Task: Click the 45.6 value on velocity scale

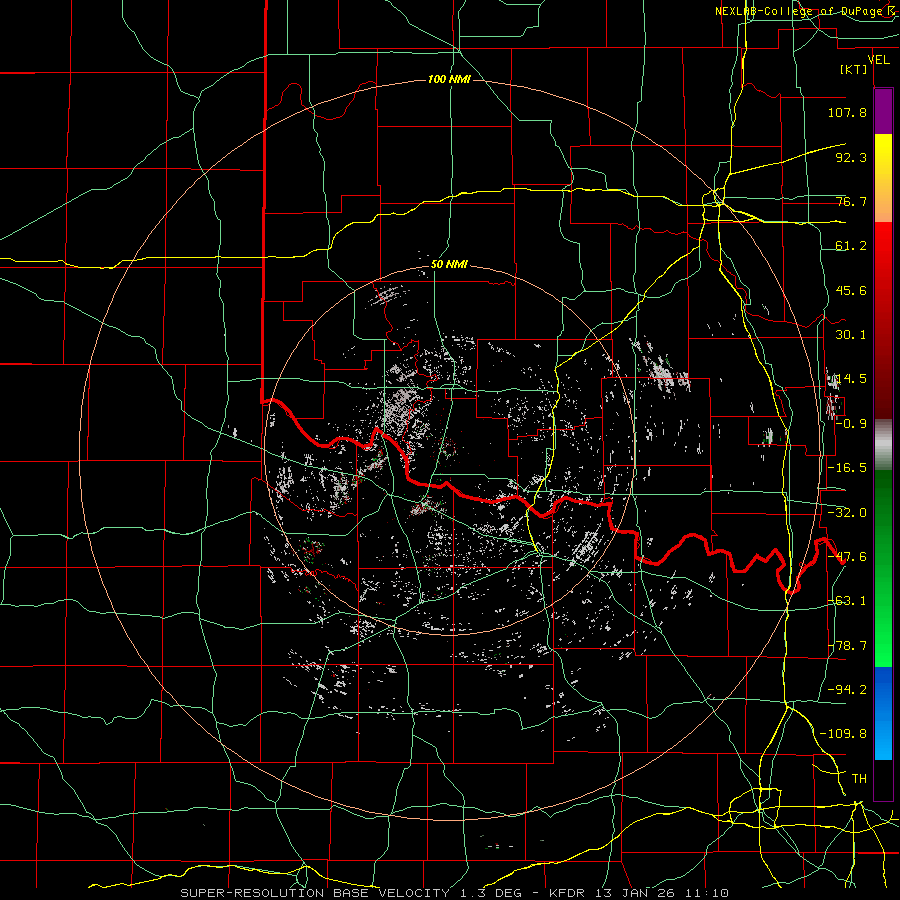Action: click(851, 290)
